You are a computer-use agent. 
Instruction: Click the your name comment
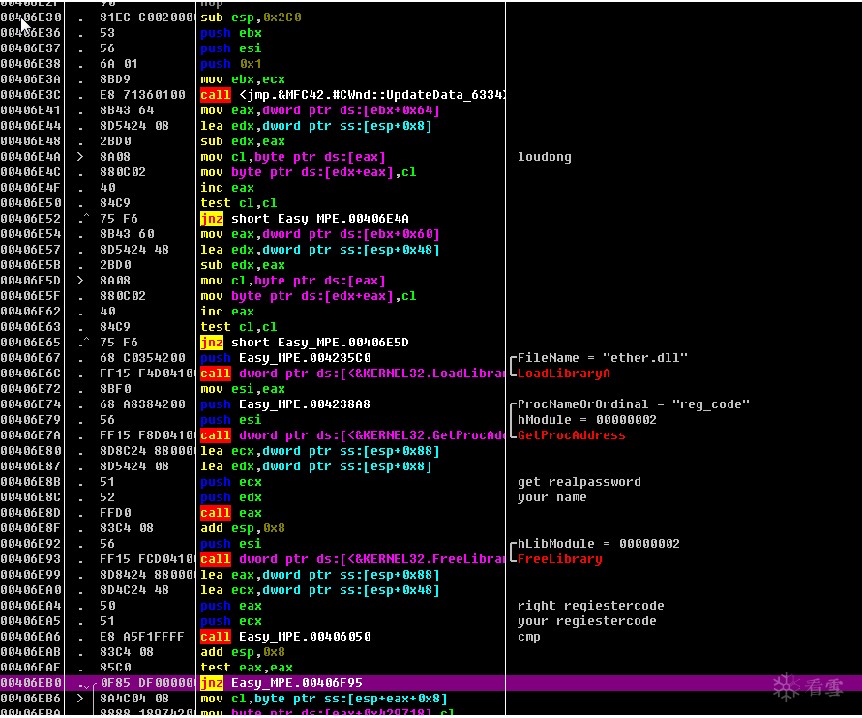(552, 497)
